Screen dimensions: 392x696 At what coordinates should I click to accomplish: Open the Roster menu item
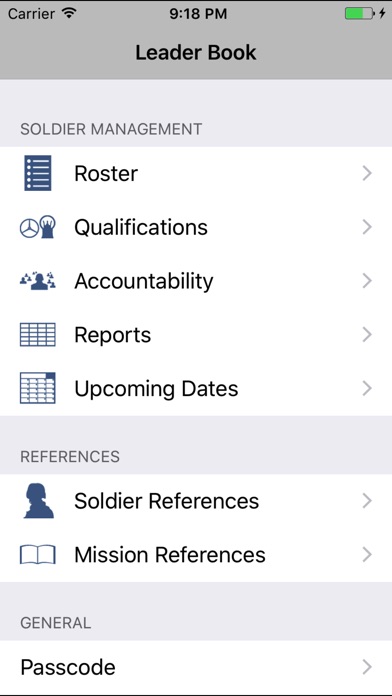[196, 173]
